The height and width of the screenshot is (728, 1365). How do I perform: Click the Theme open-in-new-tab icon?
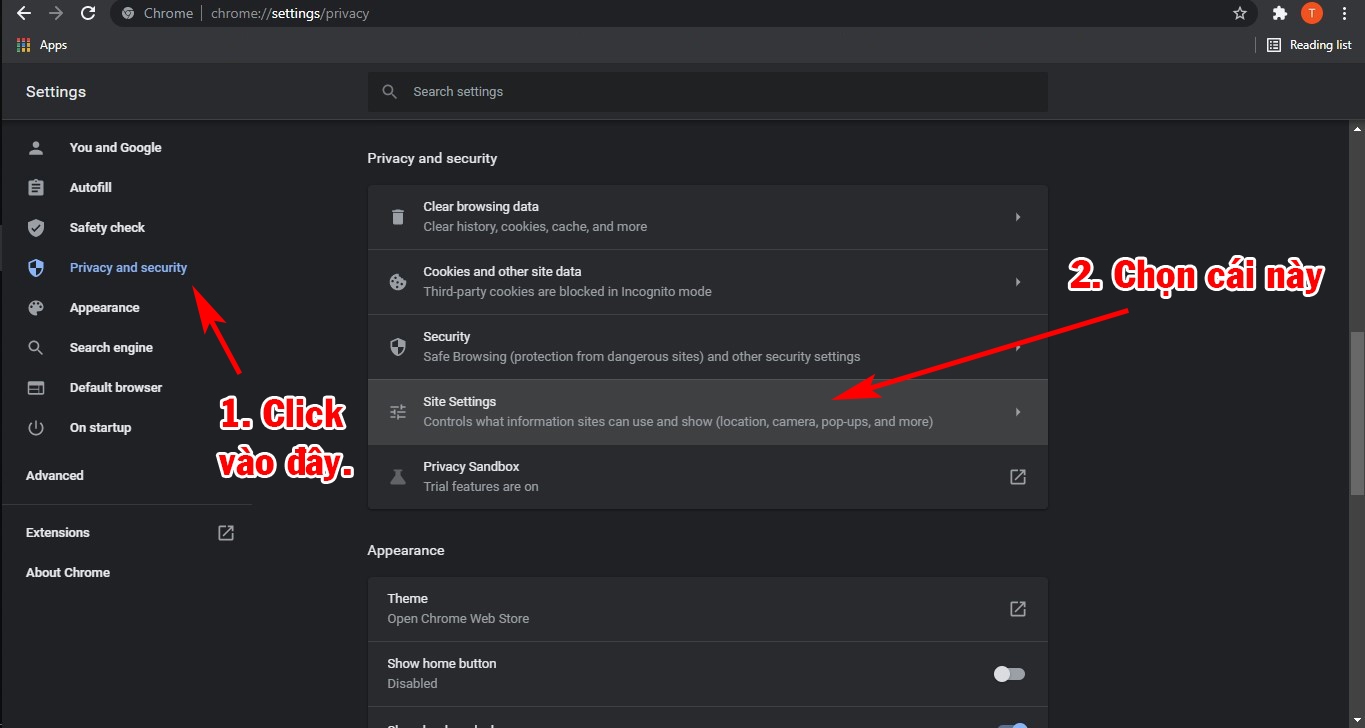[1018, 609]
